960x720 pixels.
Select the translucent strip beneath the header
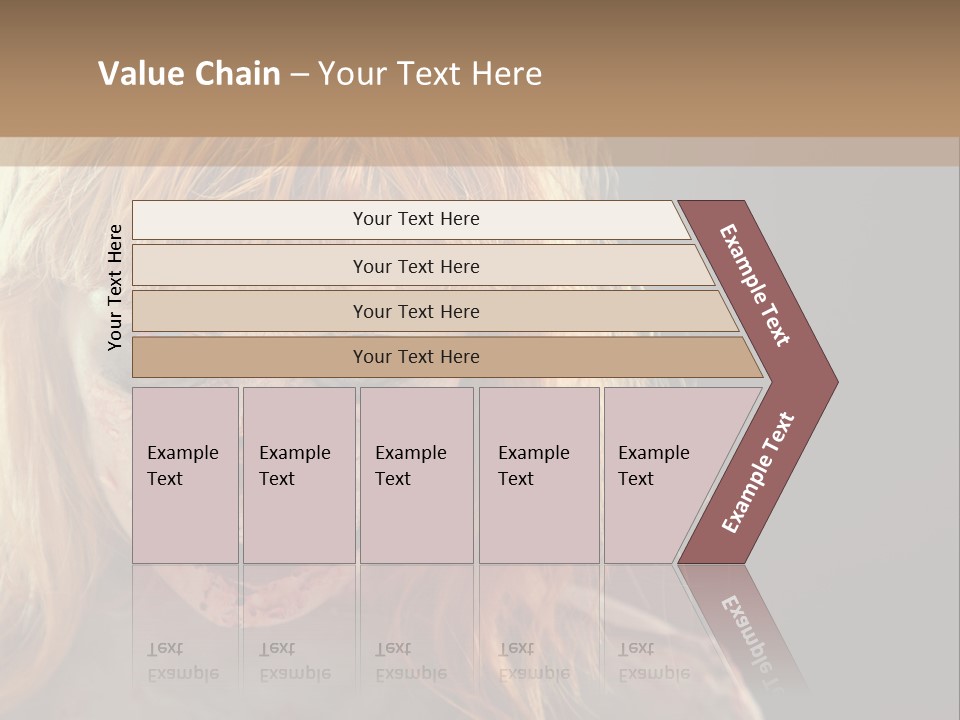click(x=480, y=151)
